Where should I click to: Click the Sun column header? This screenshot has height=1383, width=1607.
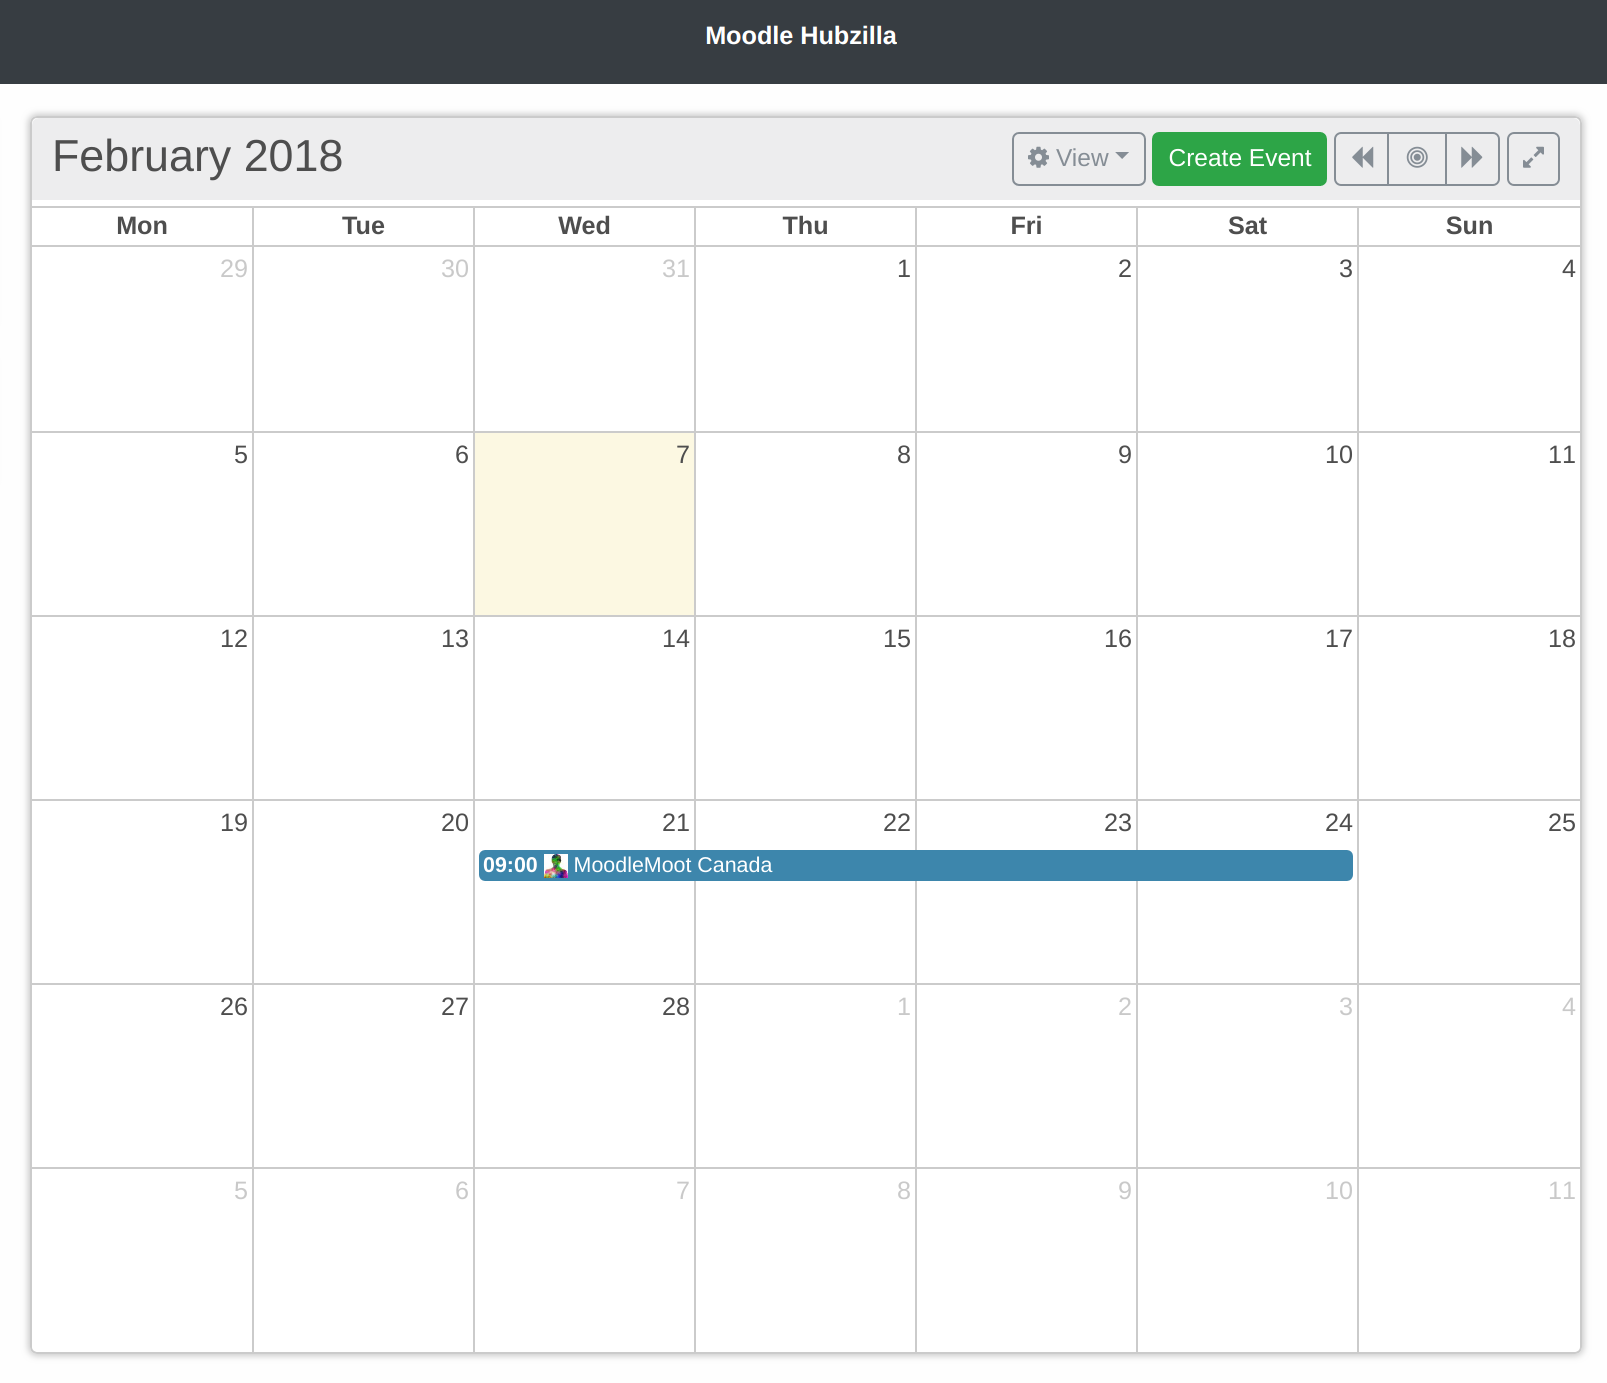point(1469,226)
